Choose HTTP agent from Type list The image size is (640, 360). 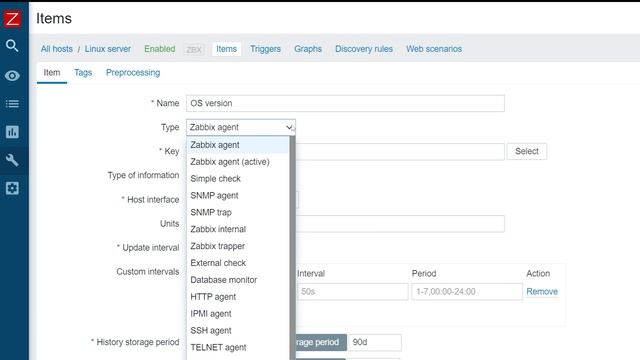click(238, 297)
